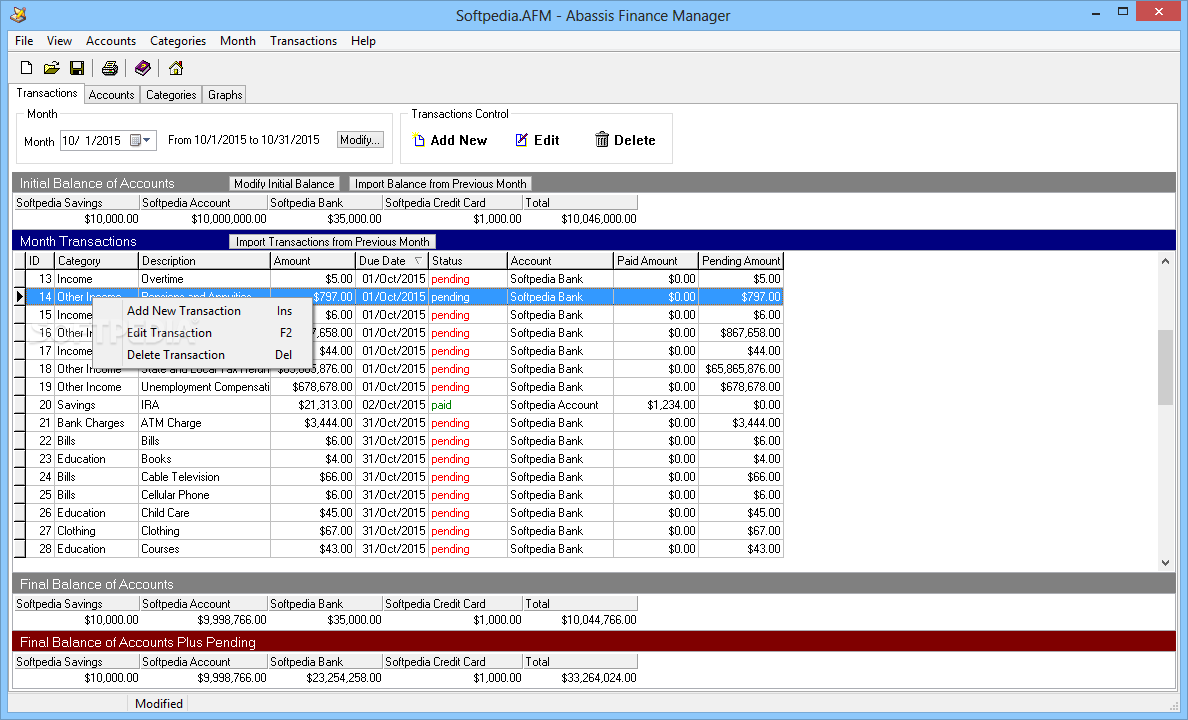The height and width of the screenshot is (720, 1188).
Task: Click the Print toolbar icon
Action: (110, 68)
